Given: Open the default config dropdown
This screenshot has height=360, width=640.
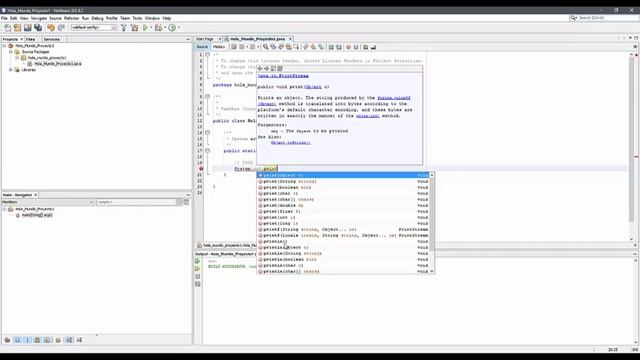Looking at the screenshot, I should point(94,27).
